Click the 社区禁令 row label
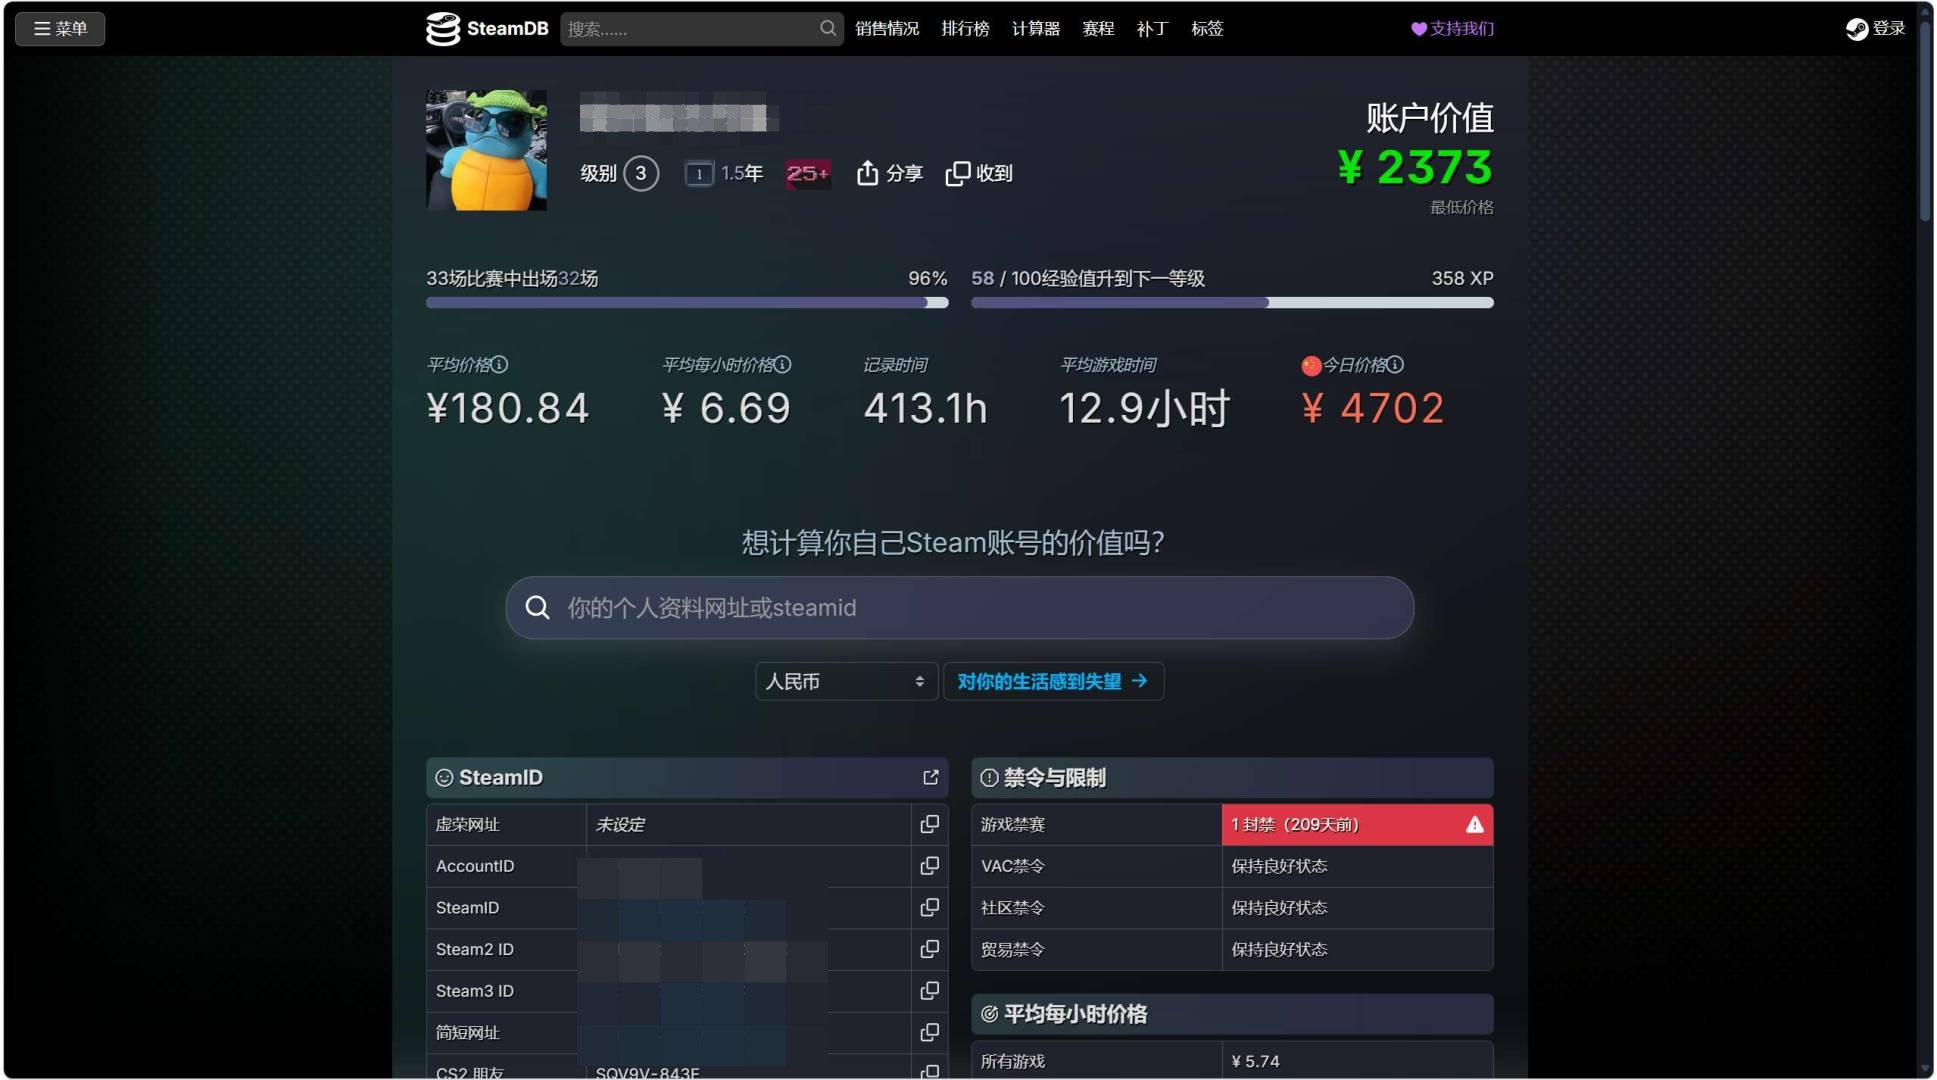Image resolution: width=1937 pixels, height=1080 pixels. point(1012,908)
